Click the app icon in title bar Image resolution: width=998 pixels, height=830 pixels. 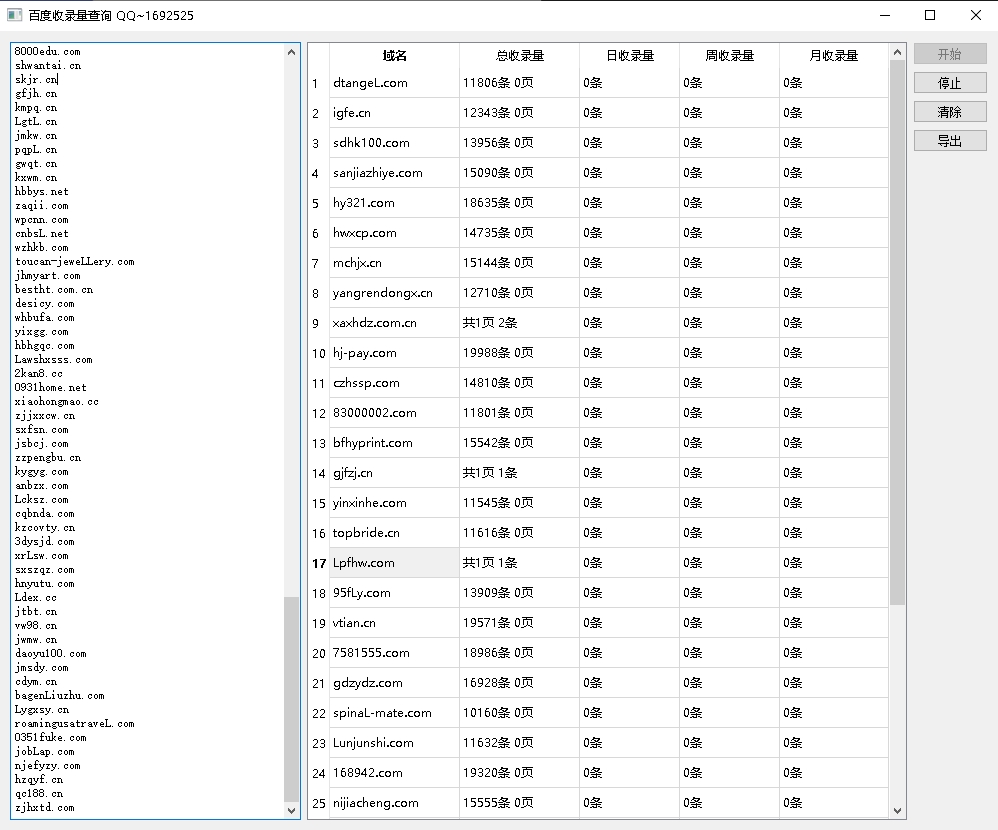click(x=14, y=15)
